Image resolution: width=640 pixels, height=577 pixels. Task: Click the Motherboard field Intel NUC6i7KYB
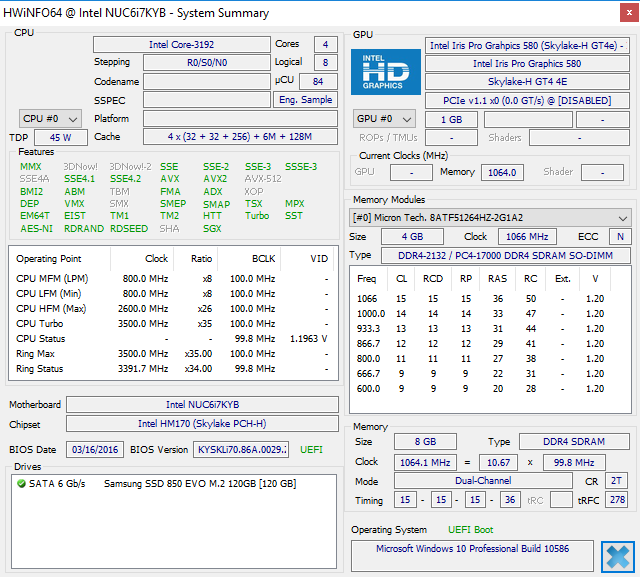pos(202,404)
